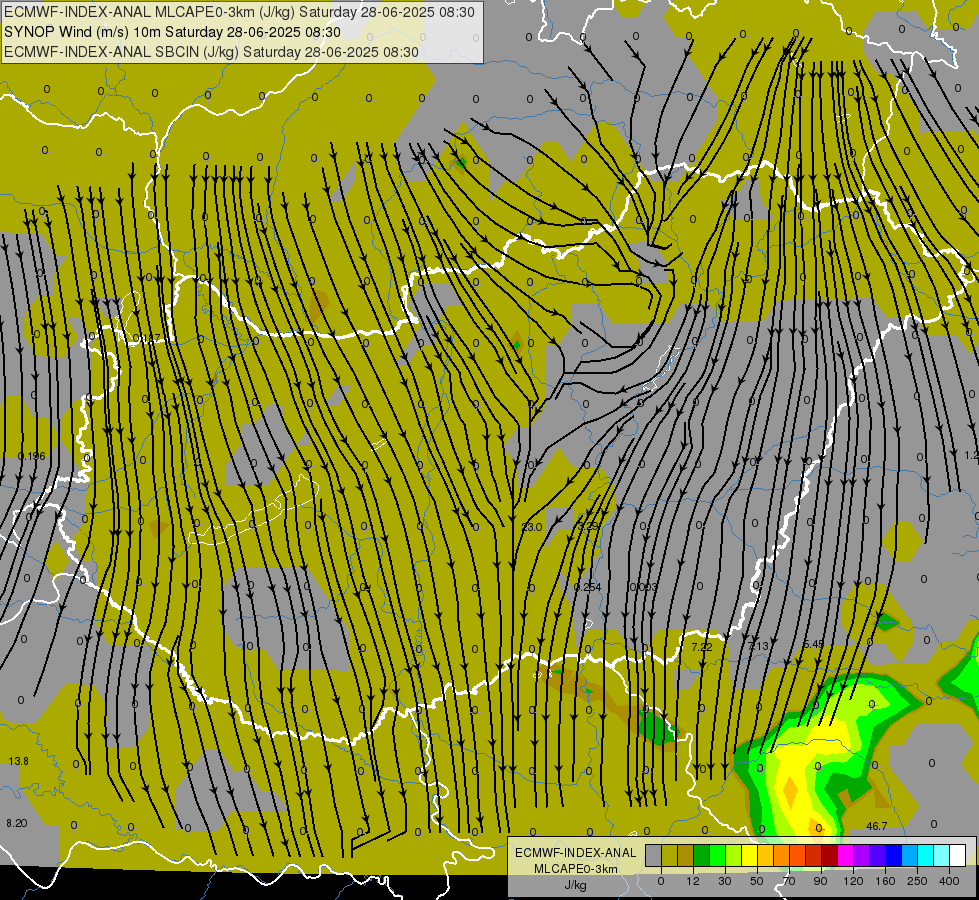979x900 pixels.
Task: Click the ECMWF-INDEX-ANAL legend title
Action: (575, 853)
